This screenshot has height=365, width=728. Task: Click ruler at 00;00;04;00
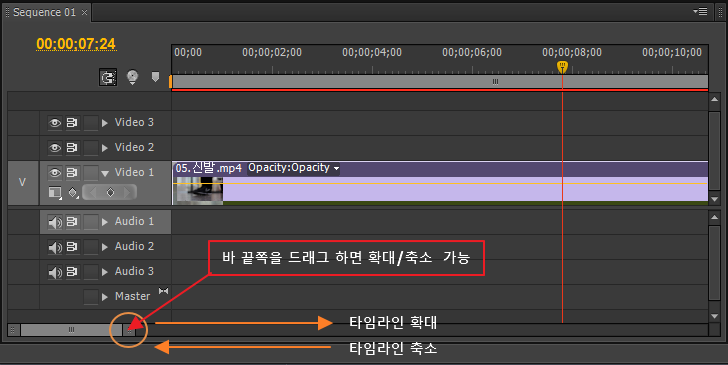tap(372, 52)
